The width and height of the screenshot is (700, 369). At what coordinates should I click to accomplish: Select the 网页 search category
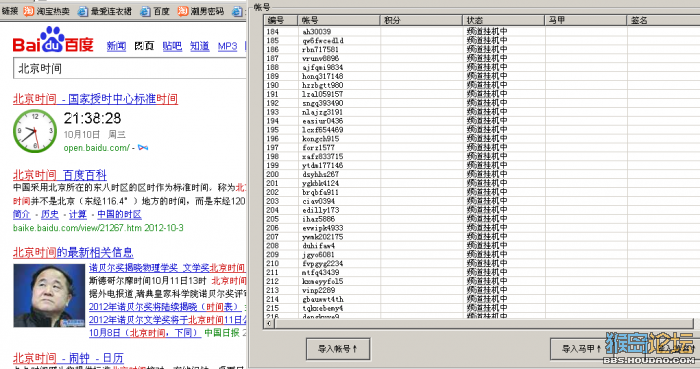coord(144,46)
